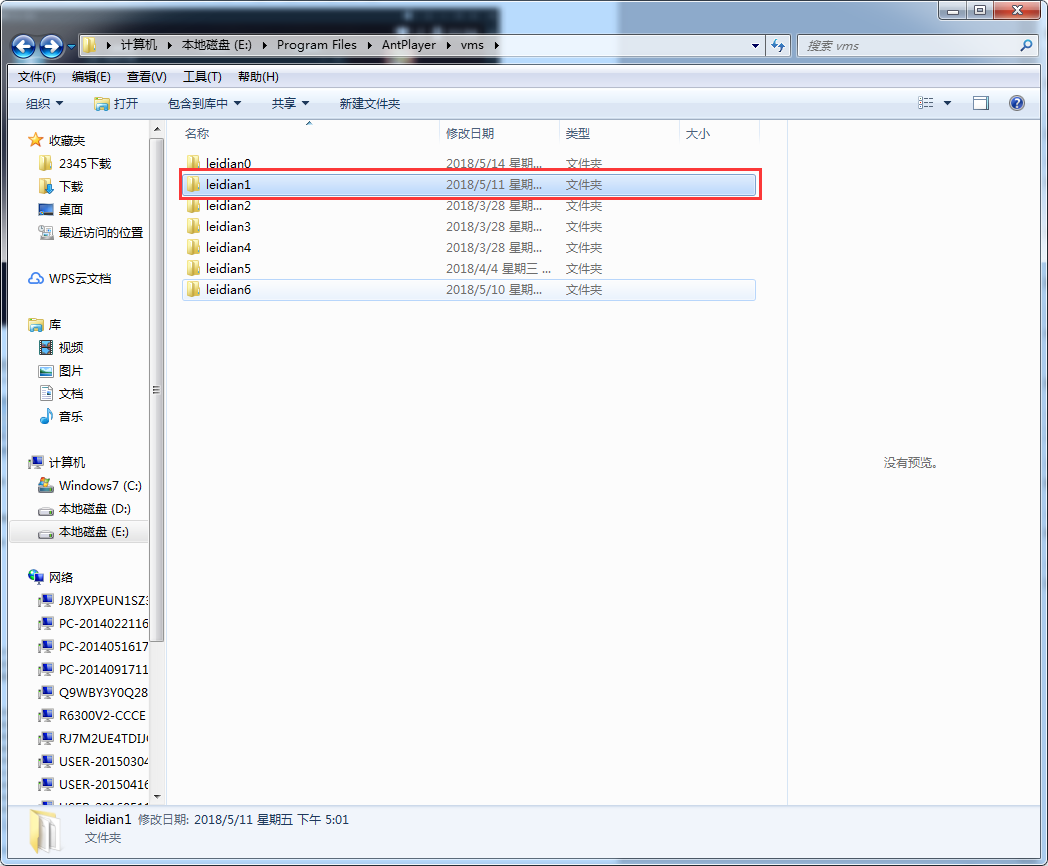Select Windows7 (C:) drive in sidebar
1048x866 pixels.
click(x=99, y=485)
